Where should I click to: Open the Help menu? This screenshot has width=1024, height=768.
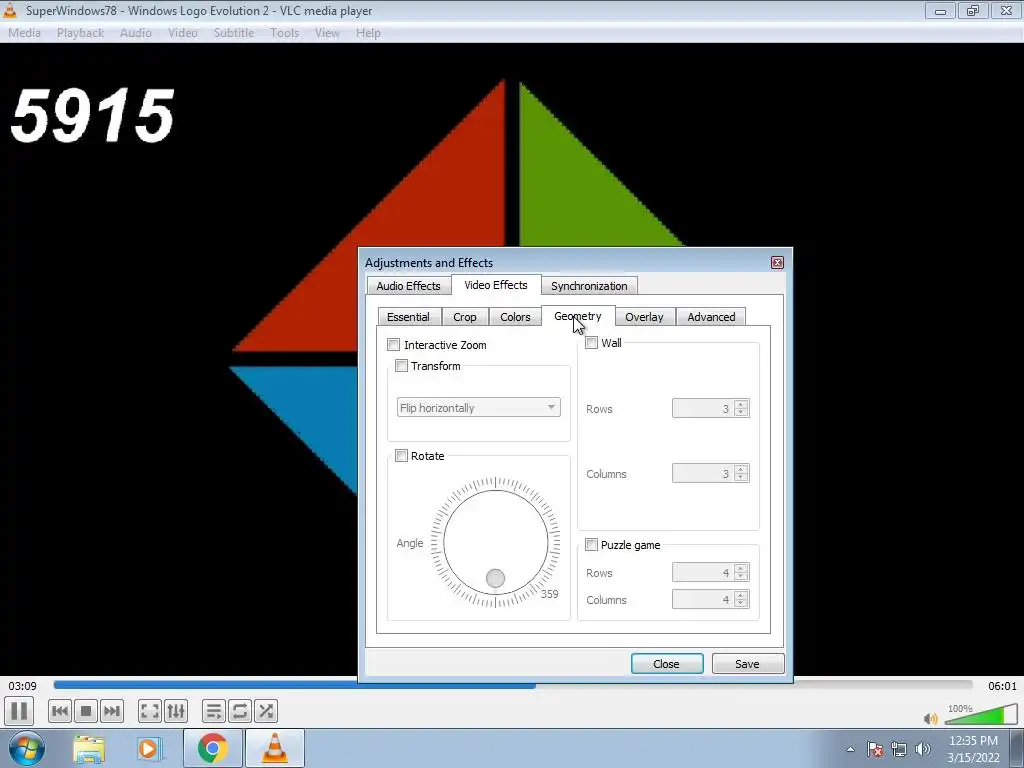pyautogui.click(x=368, y=33)
